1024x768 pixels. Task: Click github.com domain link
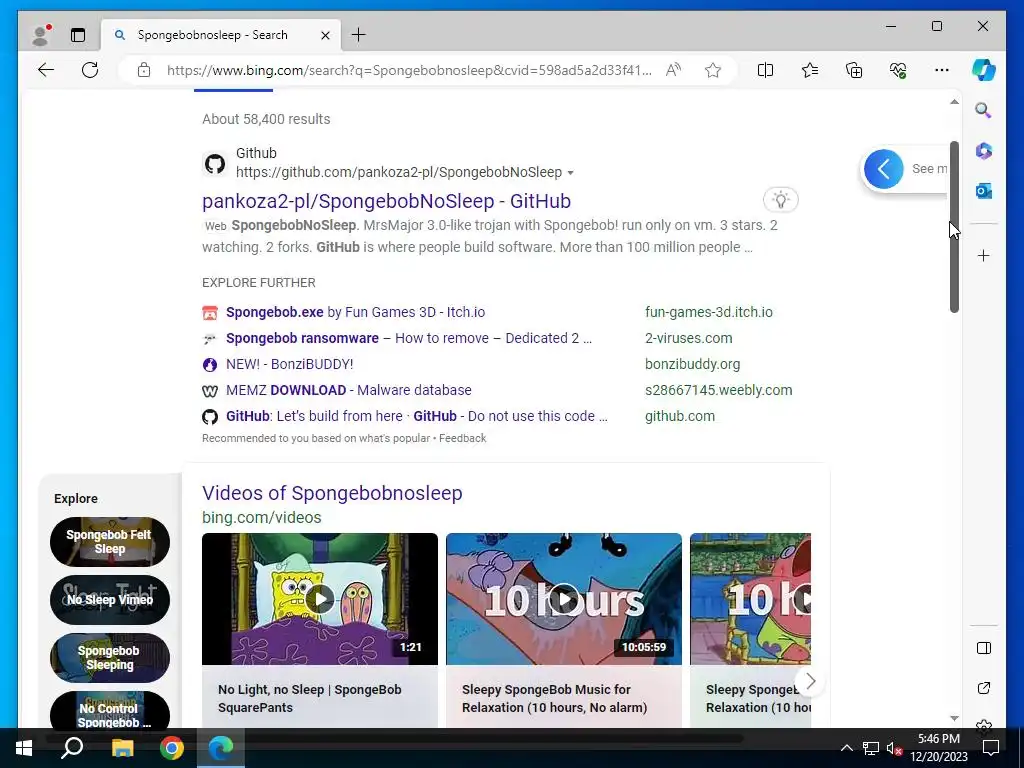680,417
